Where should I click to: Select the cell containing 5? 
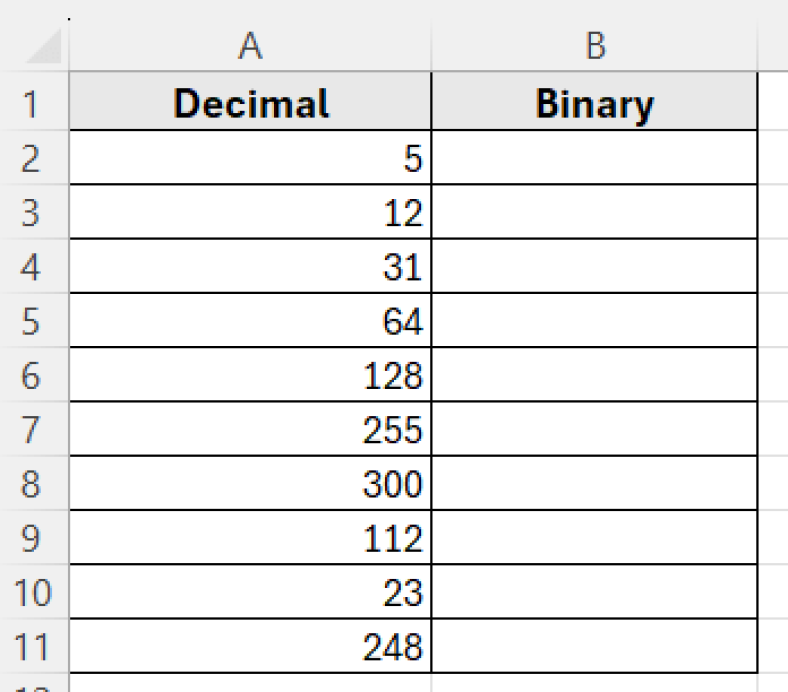tap(250, 159)
